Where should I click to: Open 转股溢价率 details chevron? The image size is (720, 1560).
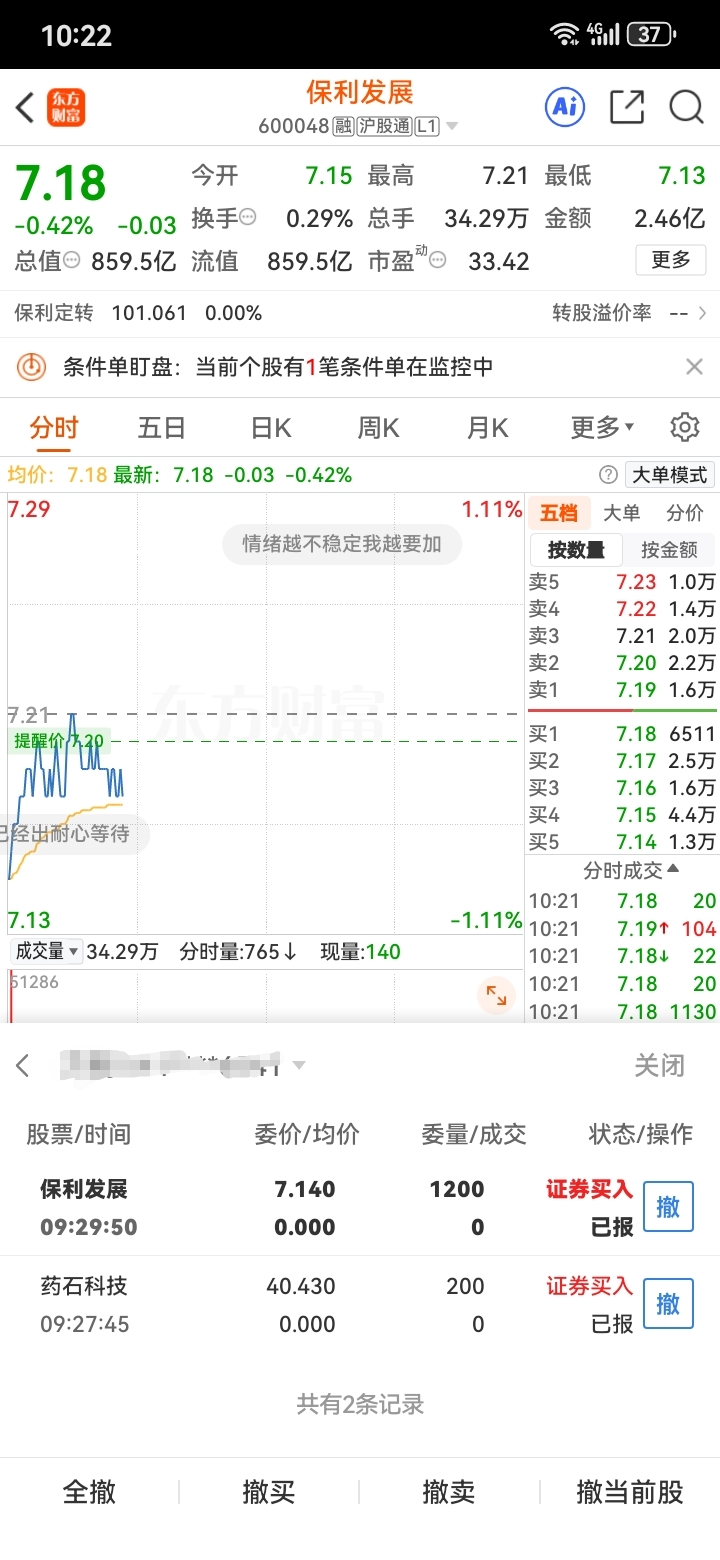click(x=703, y=313)
